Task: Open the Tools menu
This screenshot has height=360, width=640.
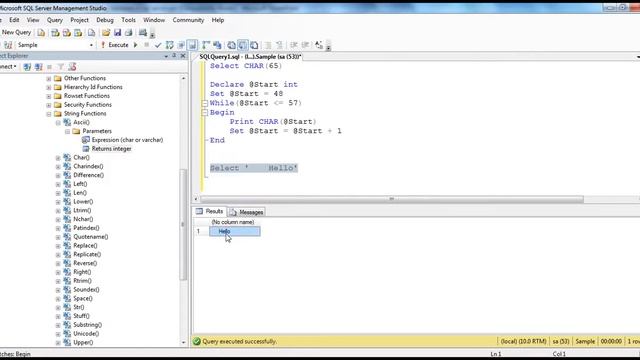Action: click(128, 20)
